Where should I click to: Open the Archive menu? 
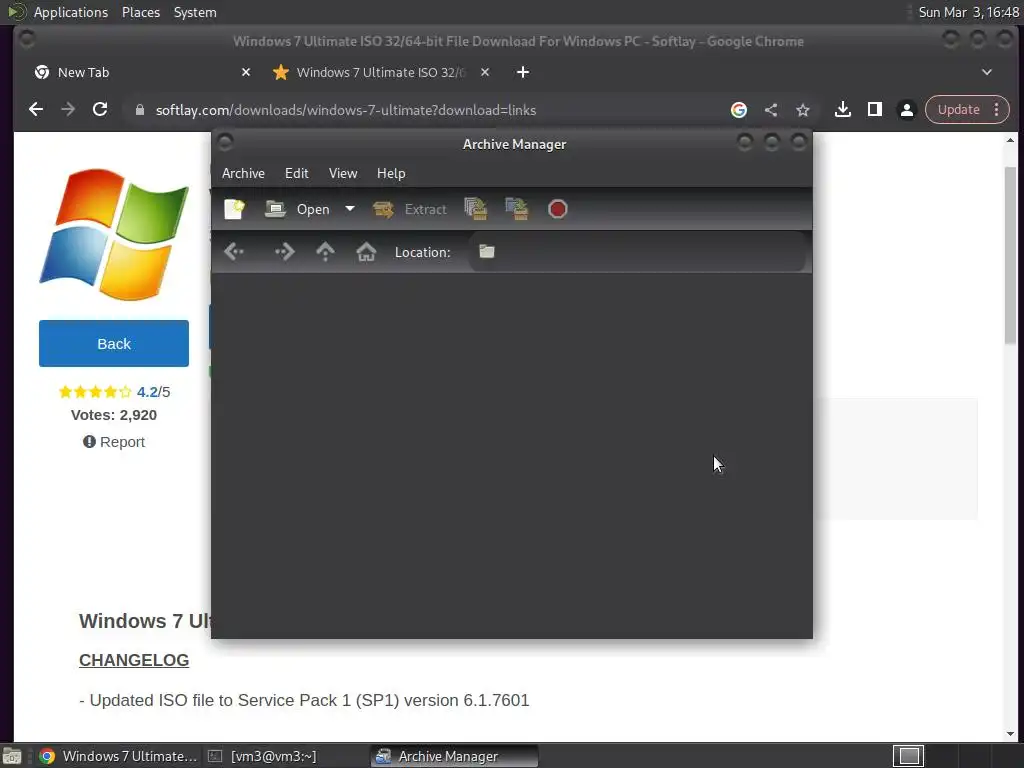243,173
